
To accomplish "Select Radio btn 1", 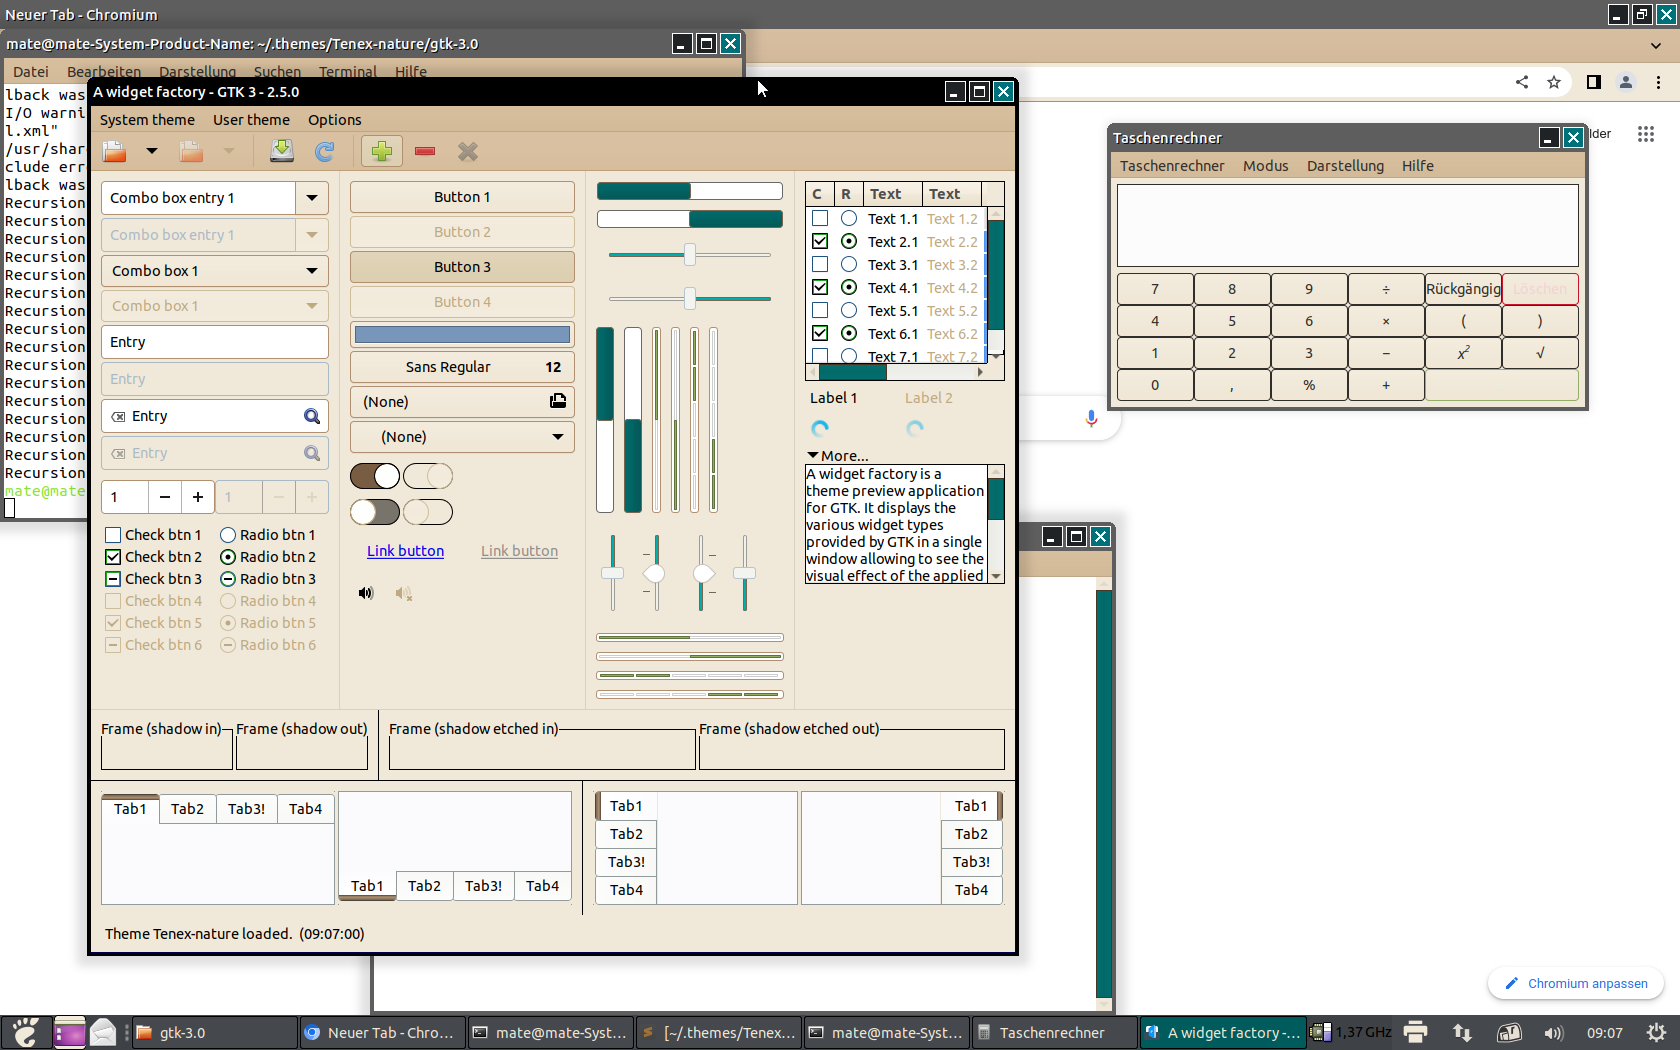I will [x=228, y=535].
